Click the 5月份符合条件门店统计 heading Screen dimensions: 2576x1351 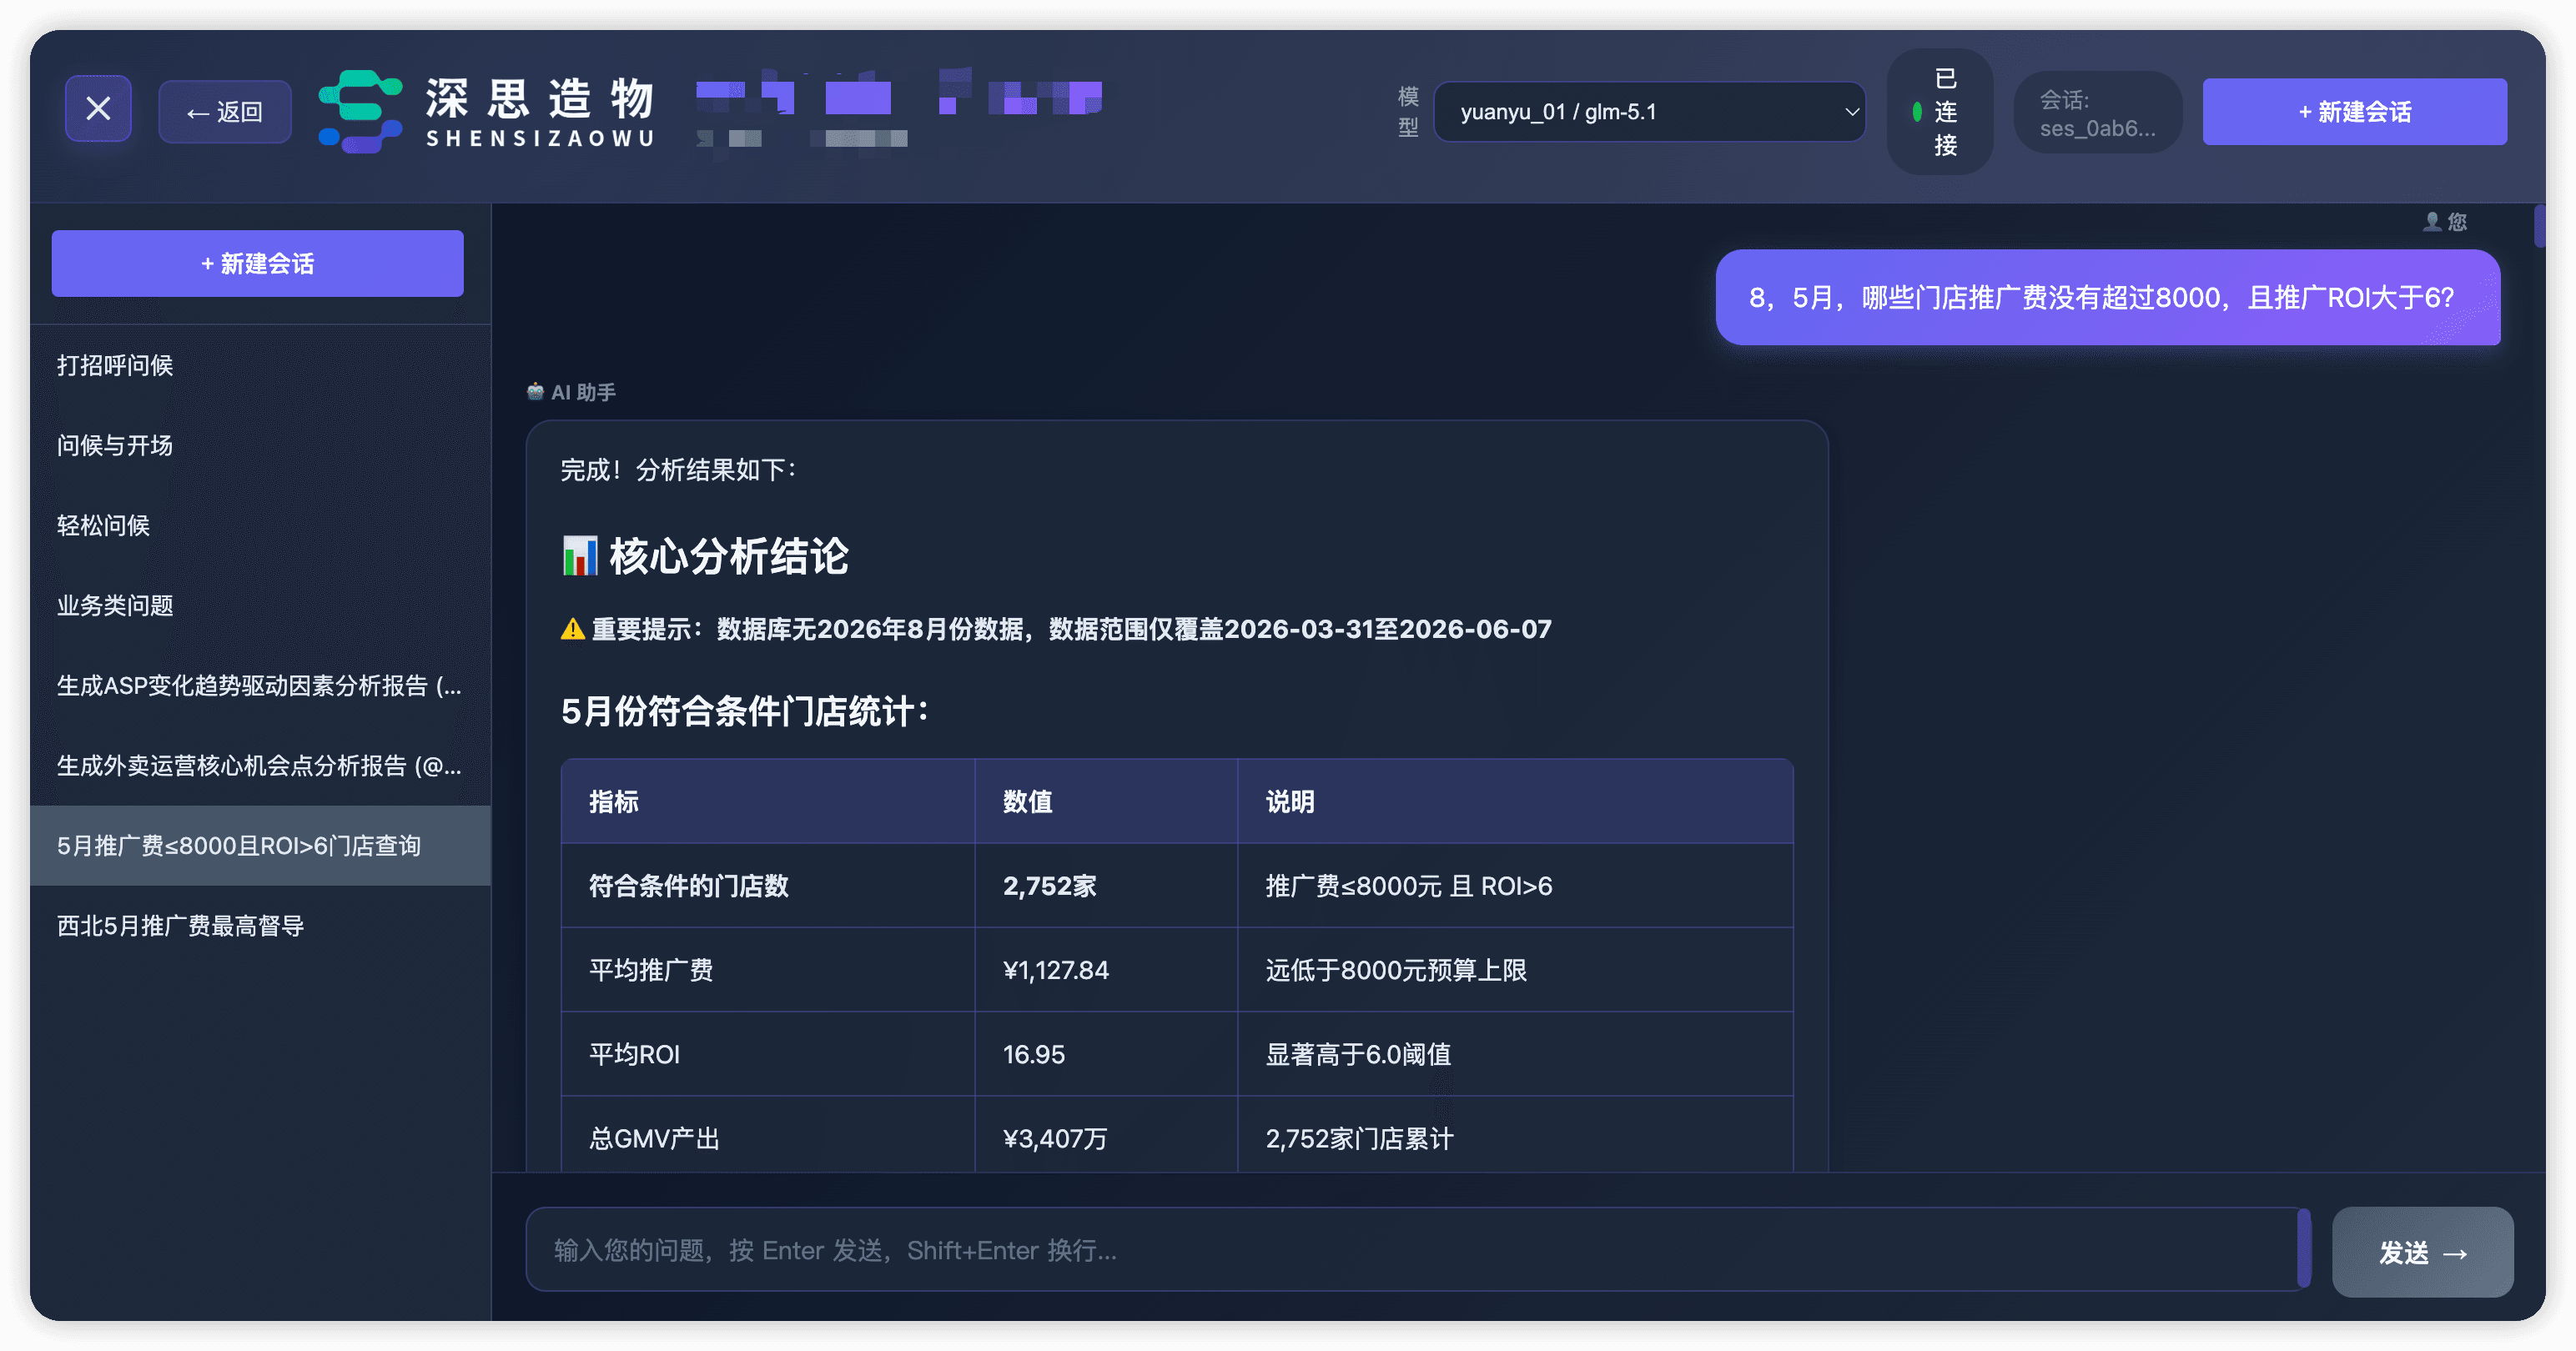pos(745,711)
